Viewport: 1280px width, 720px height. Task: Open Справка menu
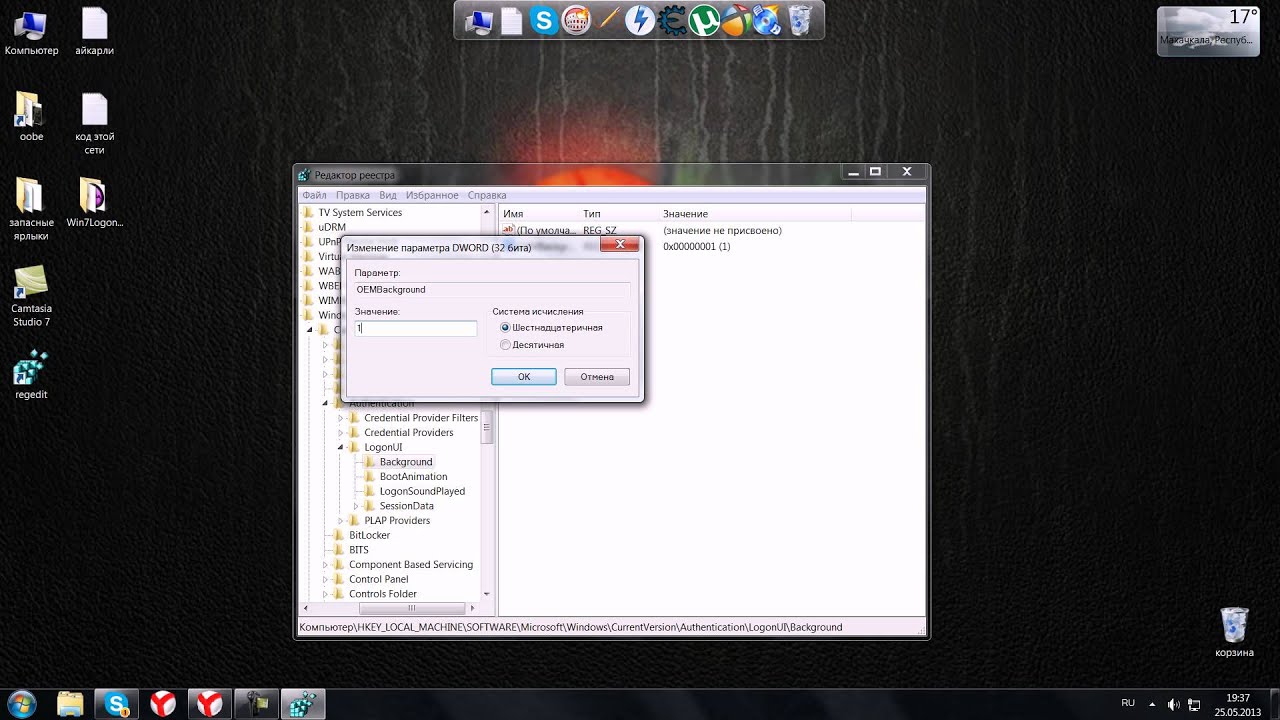click(487, 195)
